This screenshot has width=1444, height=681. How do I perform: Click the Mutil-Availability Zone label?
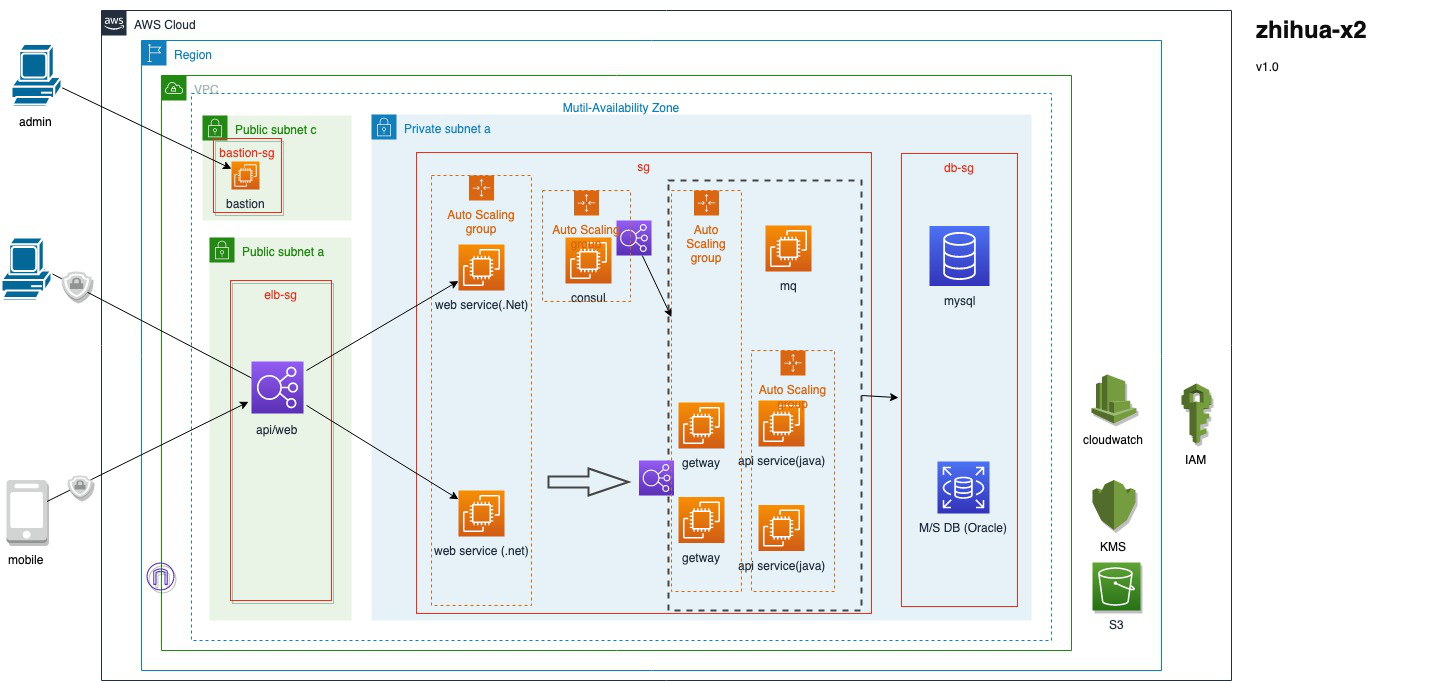(621, 107)
